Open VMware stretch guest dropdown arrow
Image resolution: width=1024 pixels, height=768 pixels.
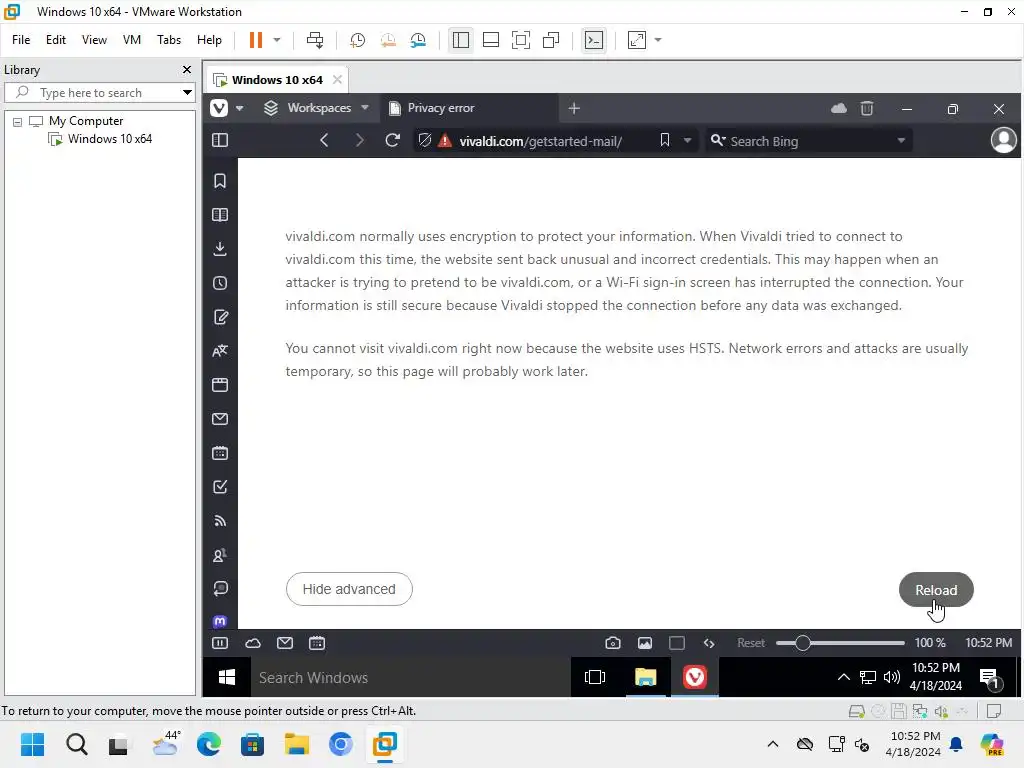pos(658,40)
